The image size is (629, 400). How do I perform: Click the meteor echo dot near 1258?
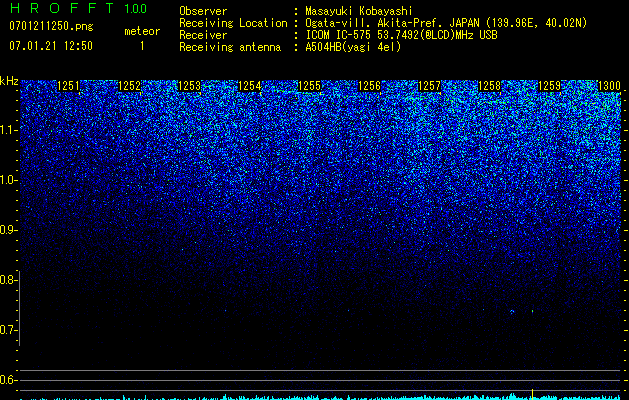point(512,311)
